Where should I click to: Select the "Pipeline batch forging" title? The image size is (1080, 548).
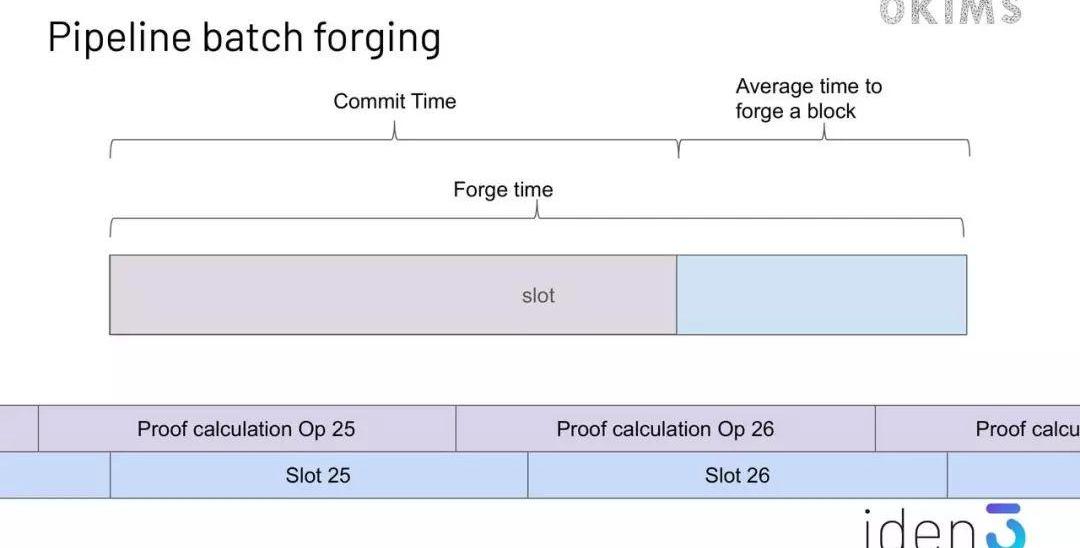click(244, 38)
